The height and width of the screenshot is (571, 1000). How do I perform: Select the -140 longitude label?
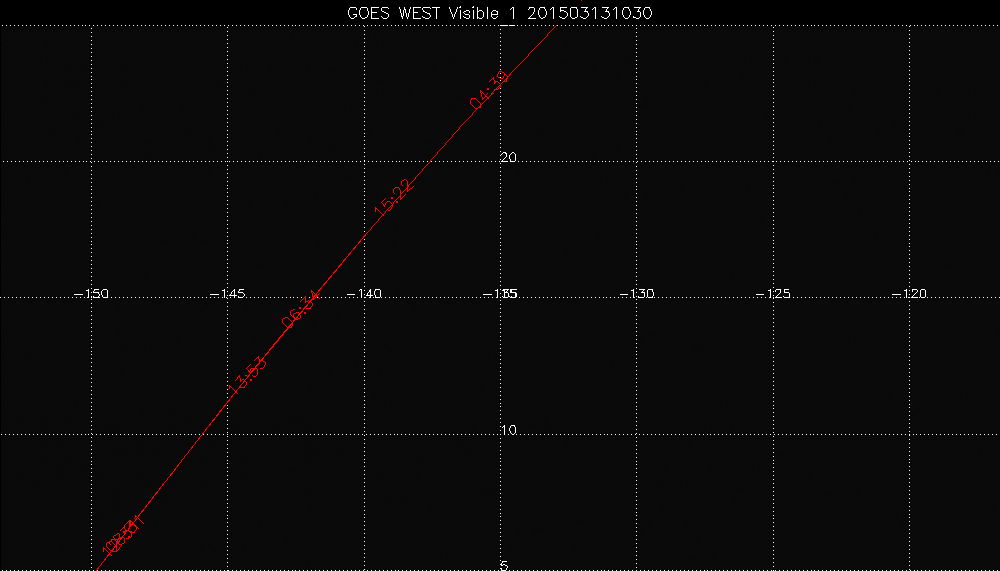click(364, 294)
